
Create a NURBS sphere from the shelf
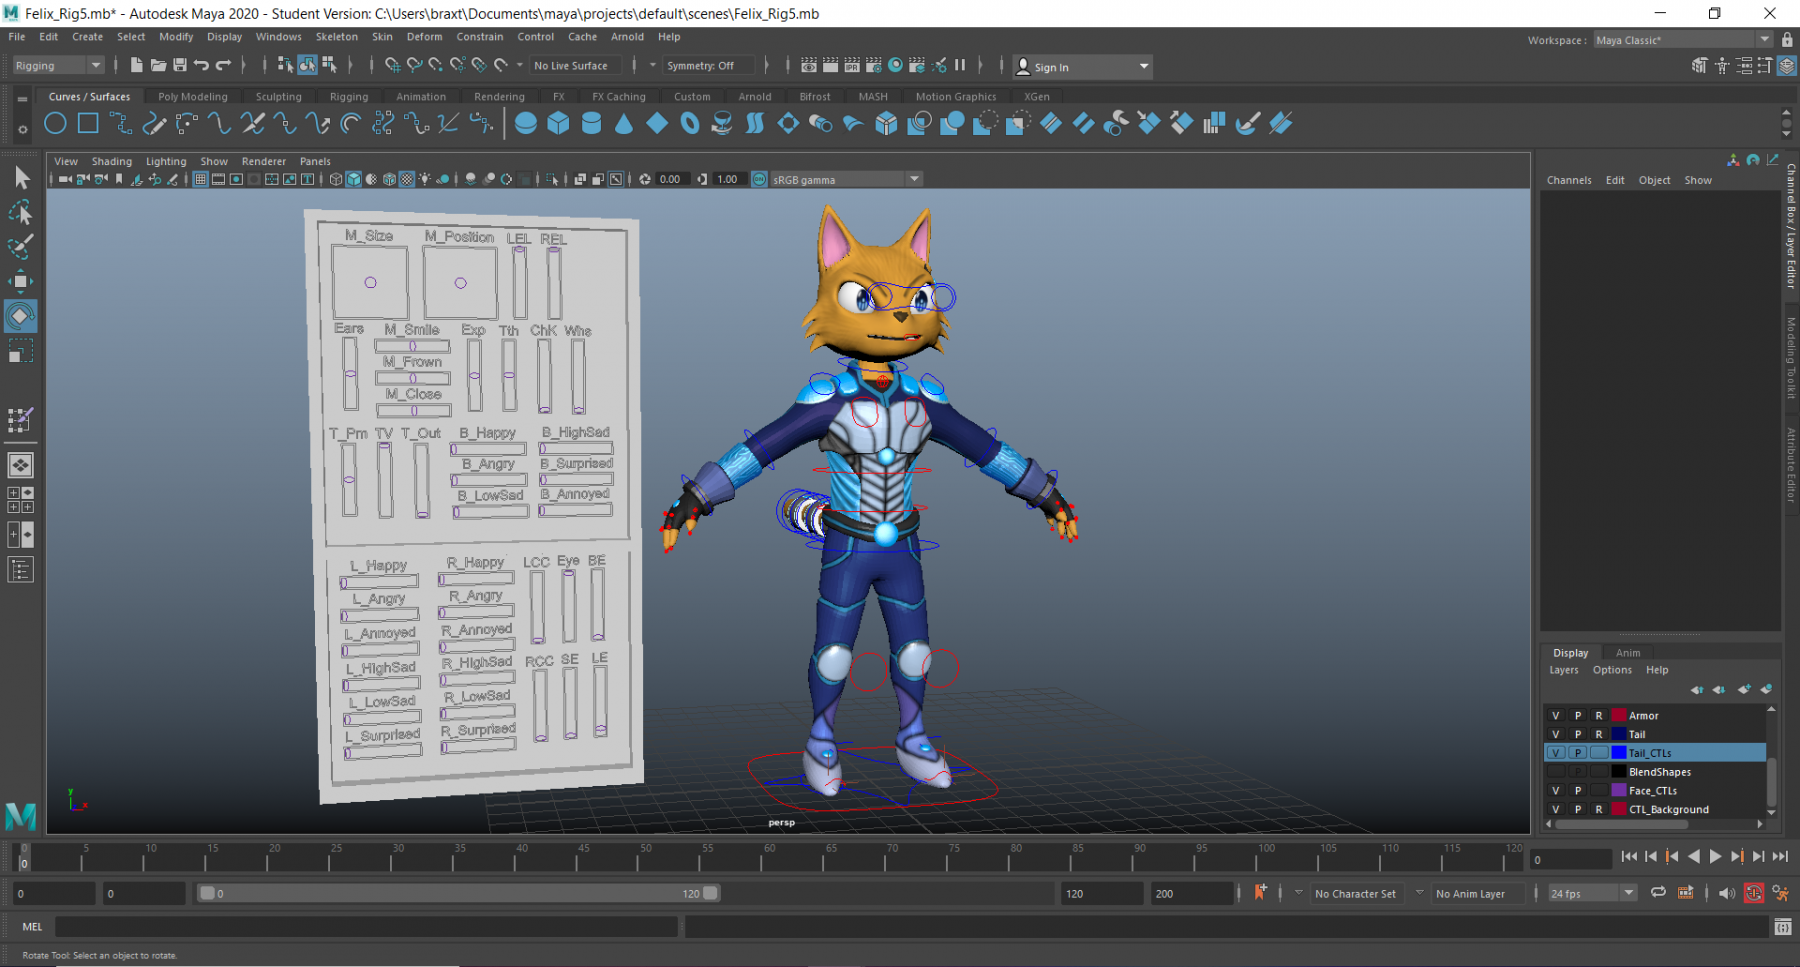tap(526, 123)
